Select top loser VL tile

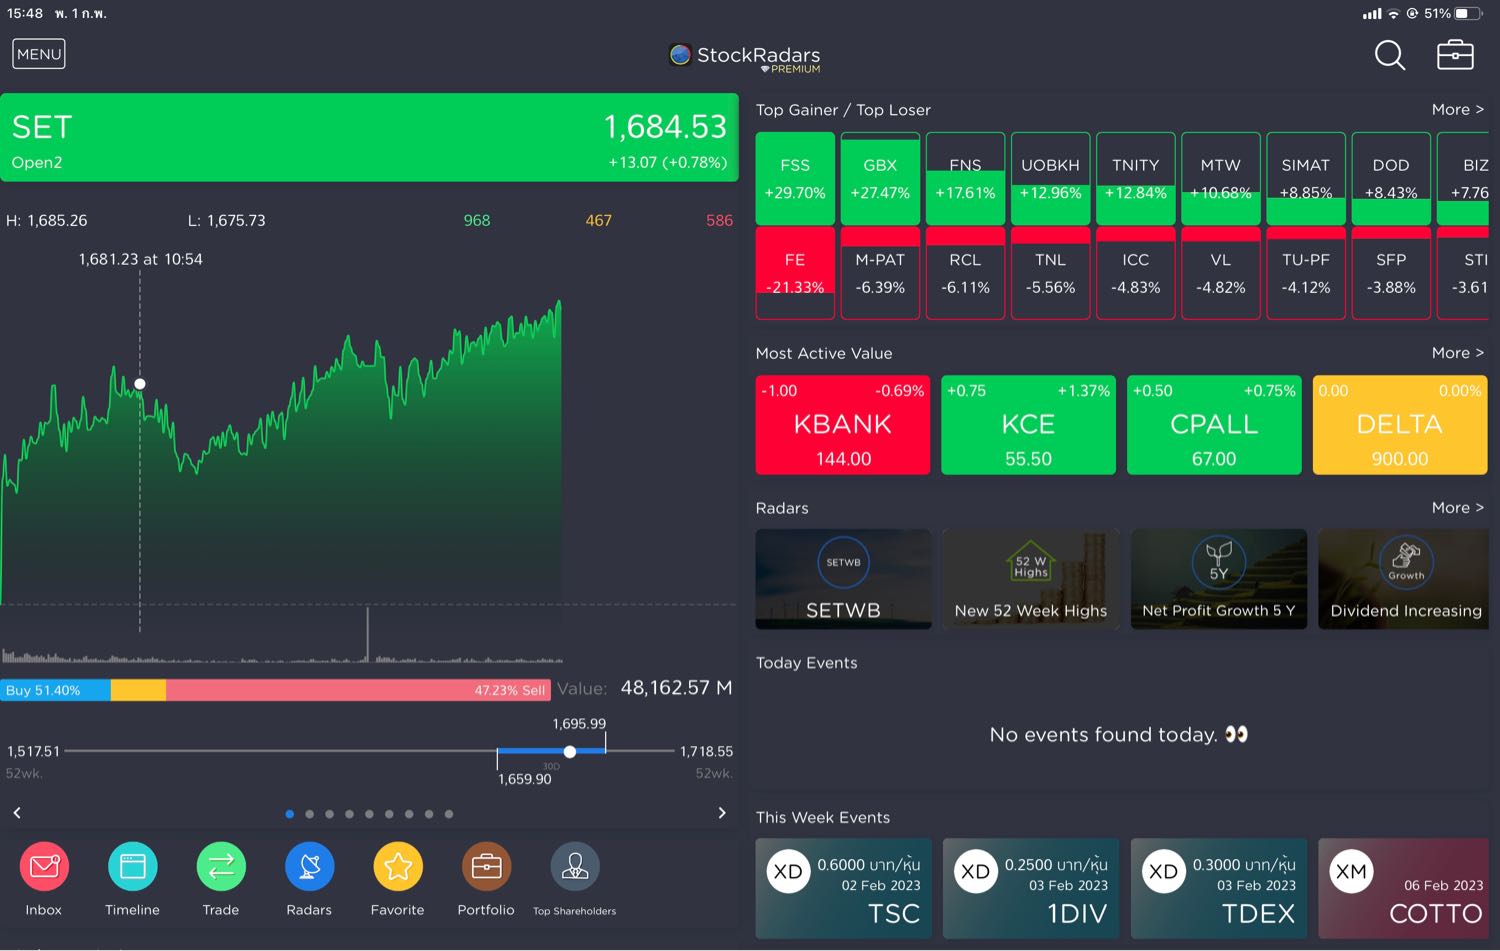point(1221,273)
